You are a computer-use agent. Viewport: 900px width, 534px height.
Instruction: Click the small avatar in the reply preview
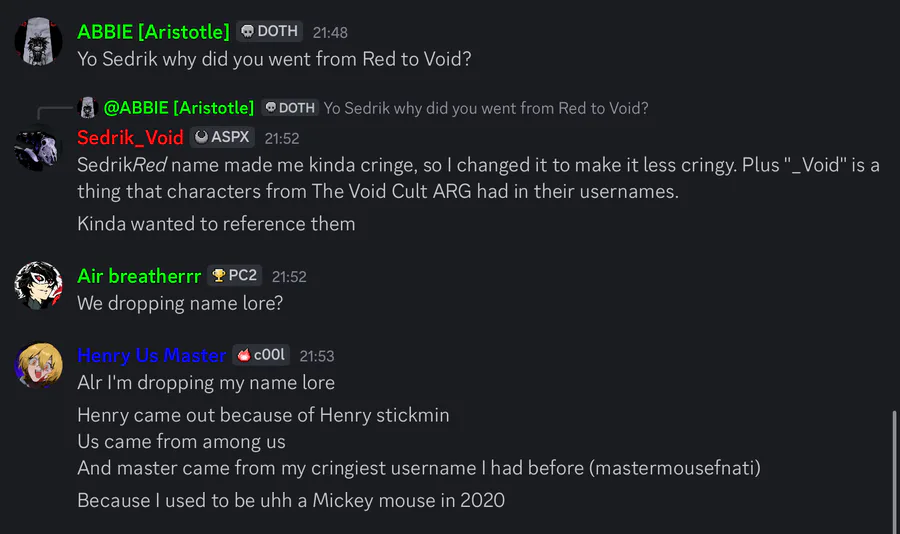pos(88,108)
